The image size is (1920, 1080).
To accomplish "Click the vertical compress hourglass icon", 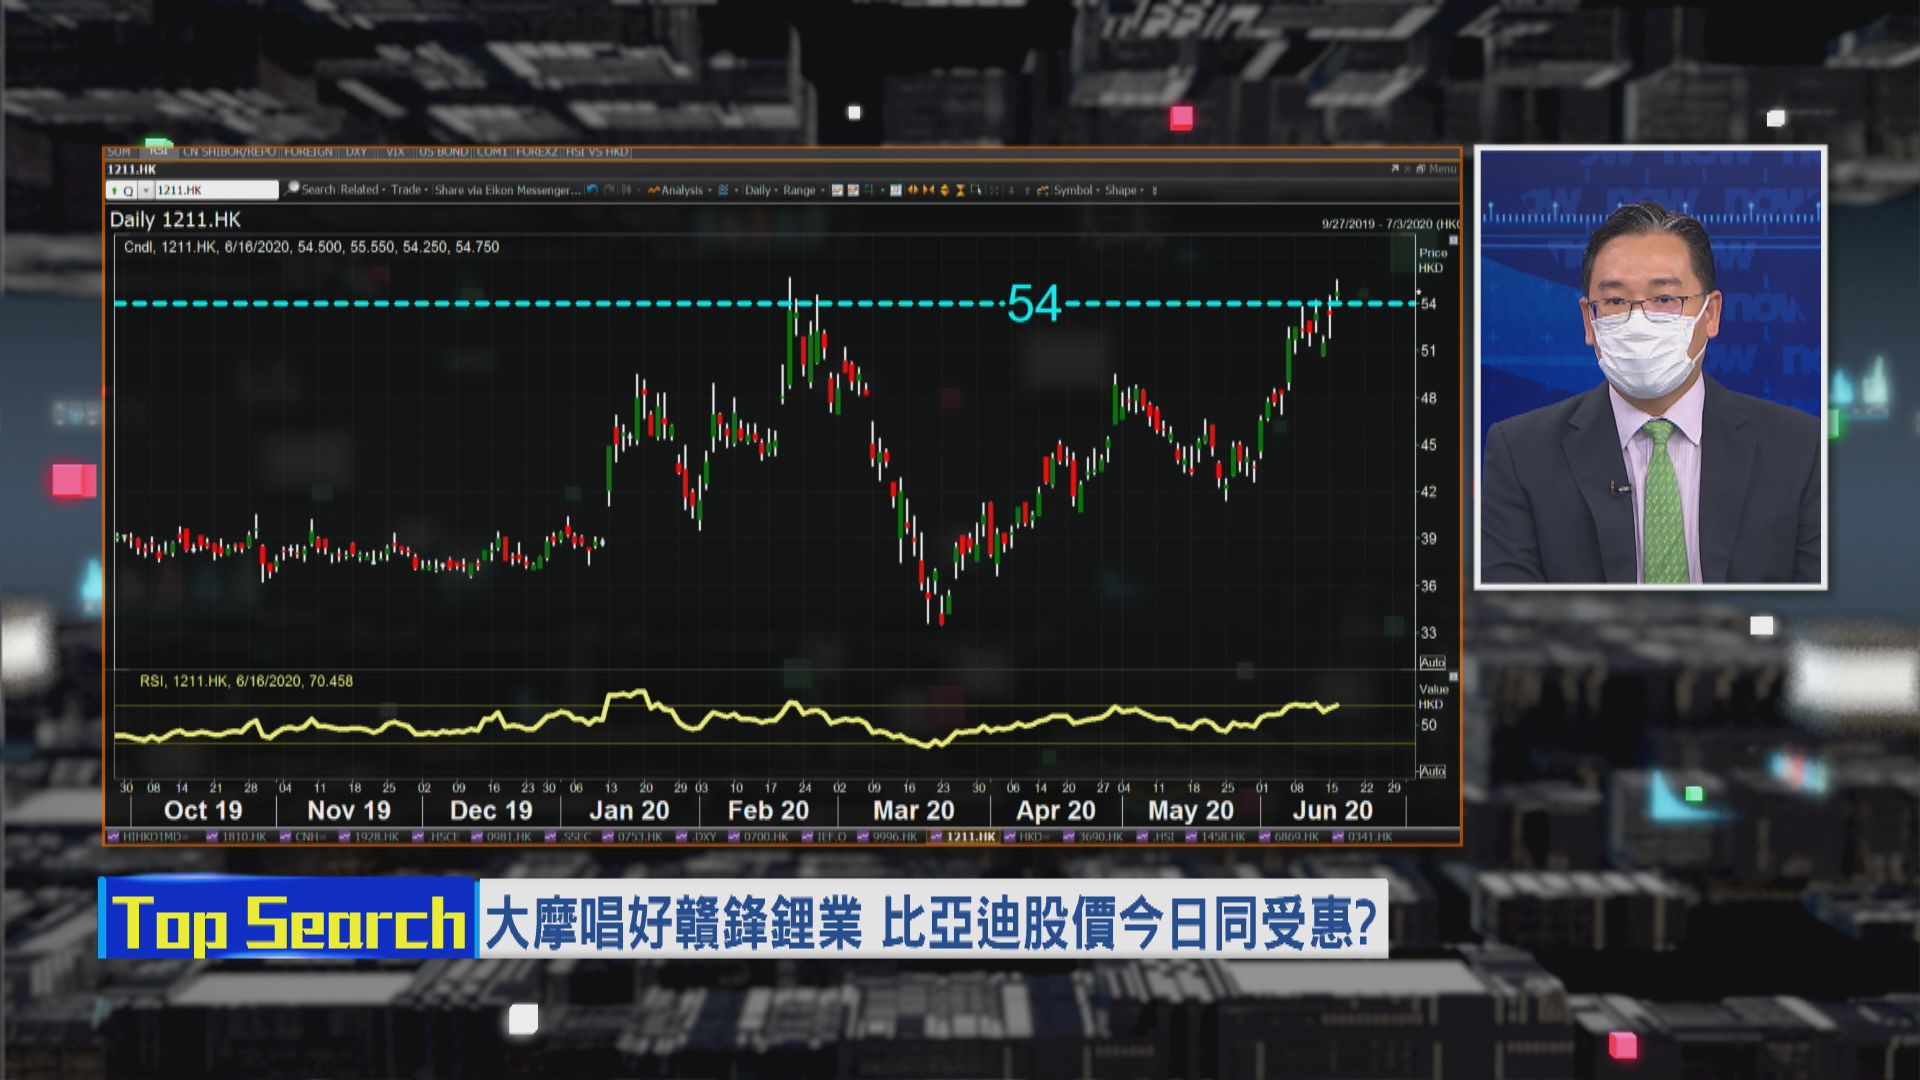I will [960, 190].
